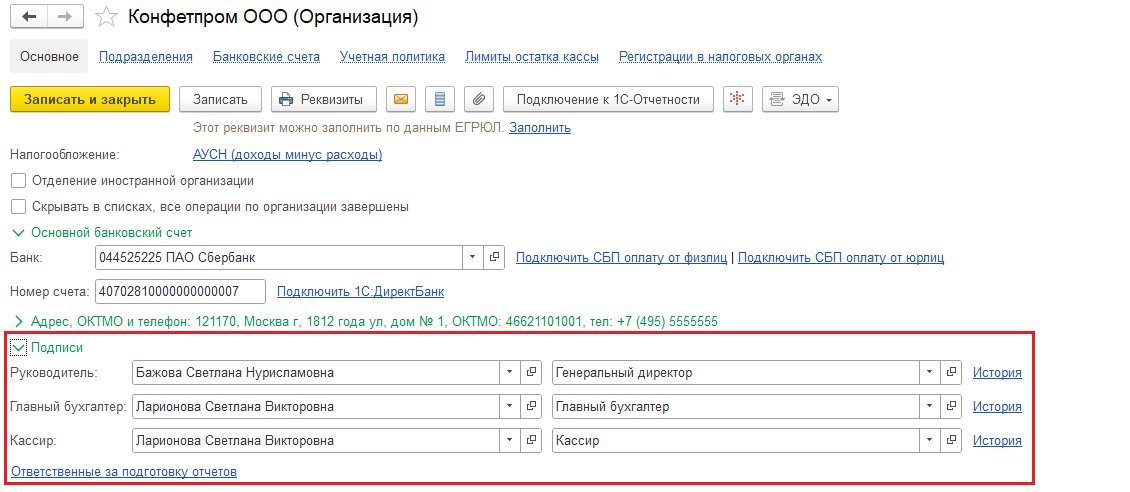Expand the Руководитель name dropdown
Screen dimensions: 1130x492
[x=509, y=373]
